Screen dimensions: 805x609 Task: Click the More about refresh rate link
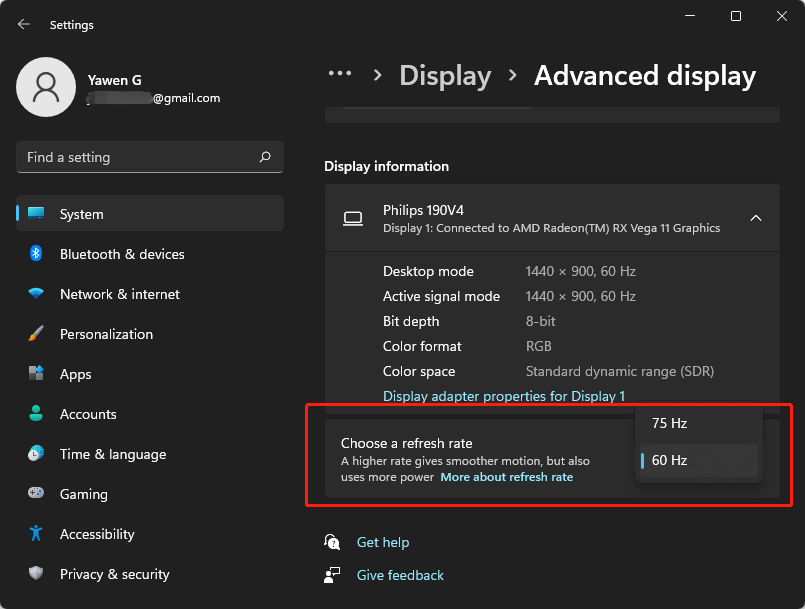tap(507, 477)
